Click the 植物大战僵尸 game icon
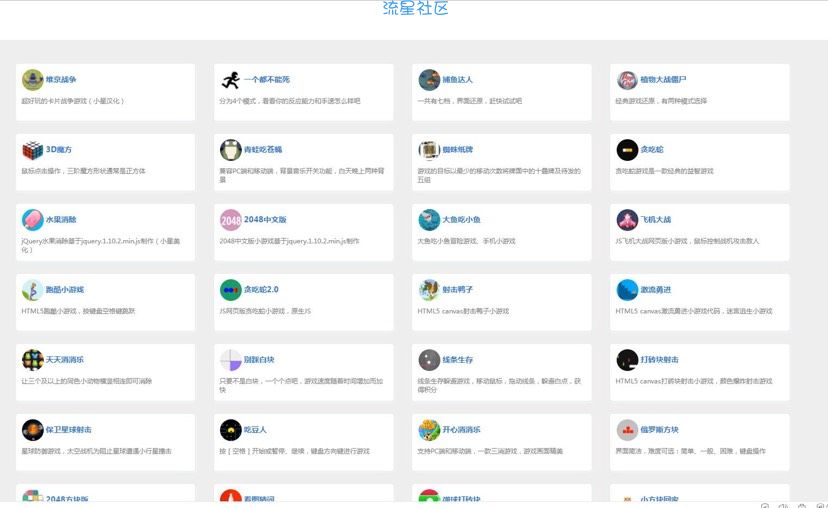Image resolution: width=828 pixels, height=508 pixels. (x=627, y=80)
